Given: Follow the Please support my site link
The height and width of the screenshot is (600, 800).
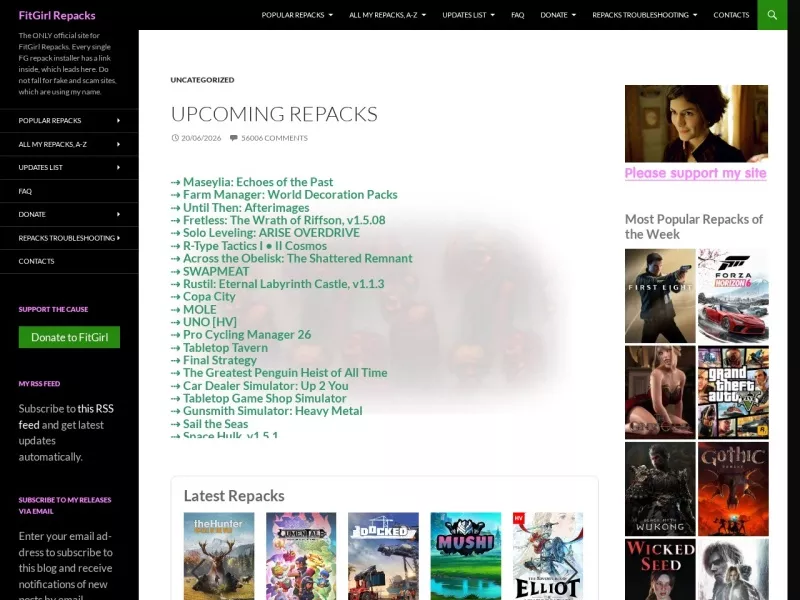Looking at the screenshot, I should point(695,173).
